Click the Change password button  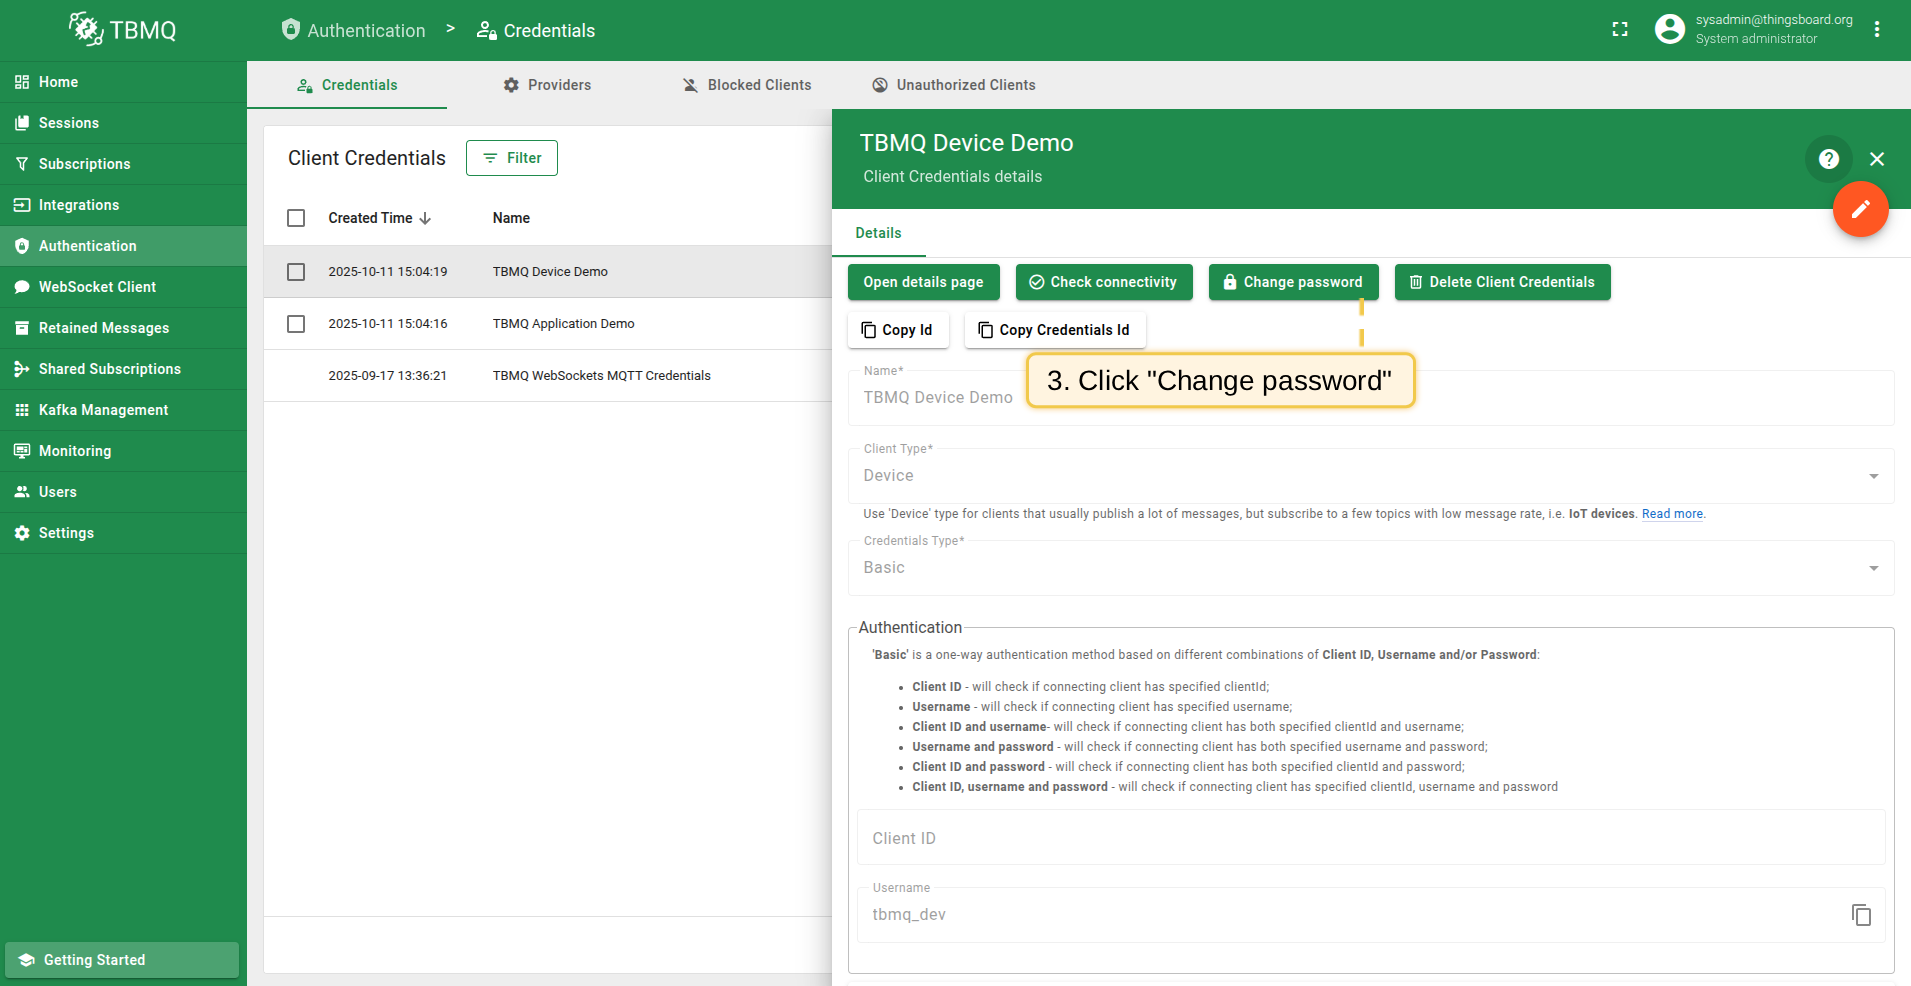pos(1293,282)
